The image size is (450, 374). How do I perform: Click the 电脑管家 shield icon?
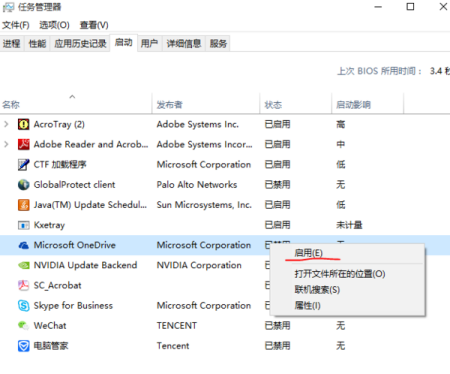[23, 346]
